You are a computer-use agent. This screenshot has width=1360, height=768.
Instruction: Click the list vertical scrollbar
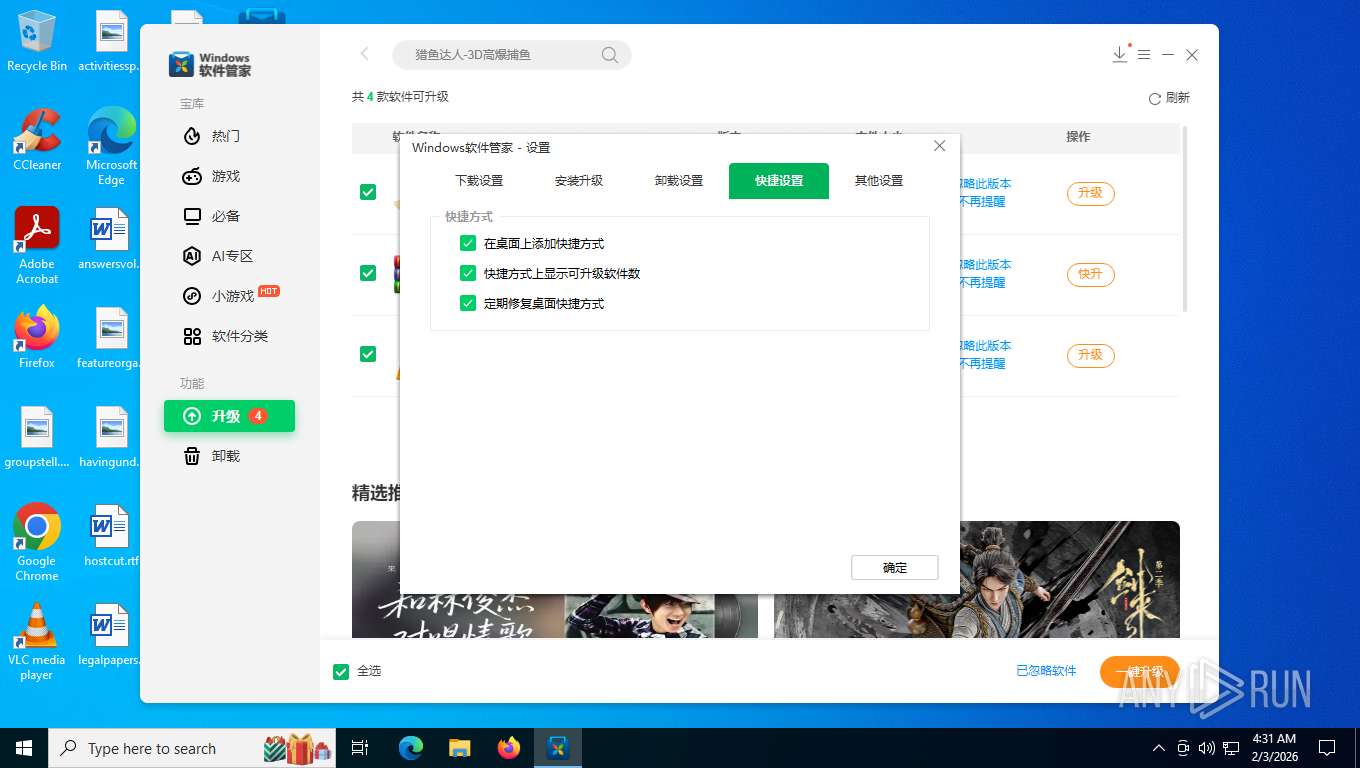pyautogui.click(x=1186, y=218)
